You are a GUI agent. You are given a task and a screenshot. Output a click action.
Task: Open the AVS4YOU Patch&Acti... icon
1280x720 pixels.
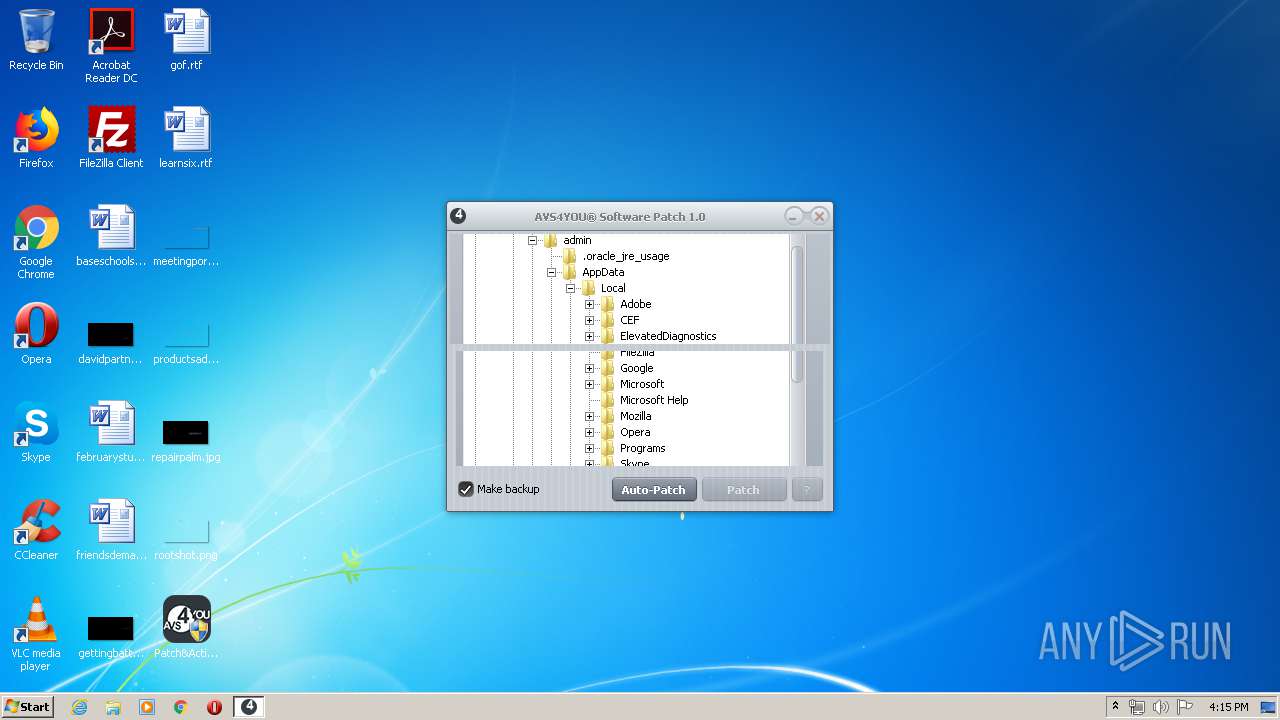tap(186, 628)
